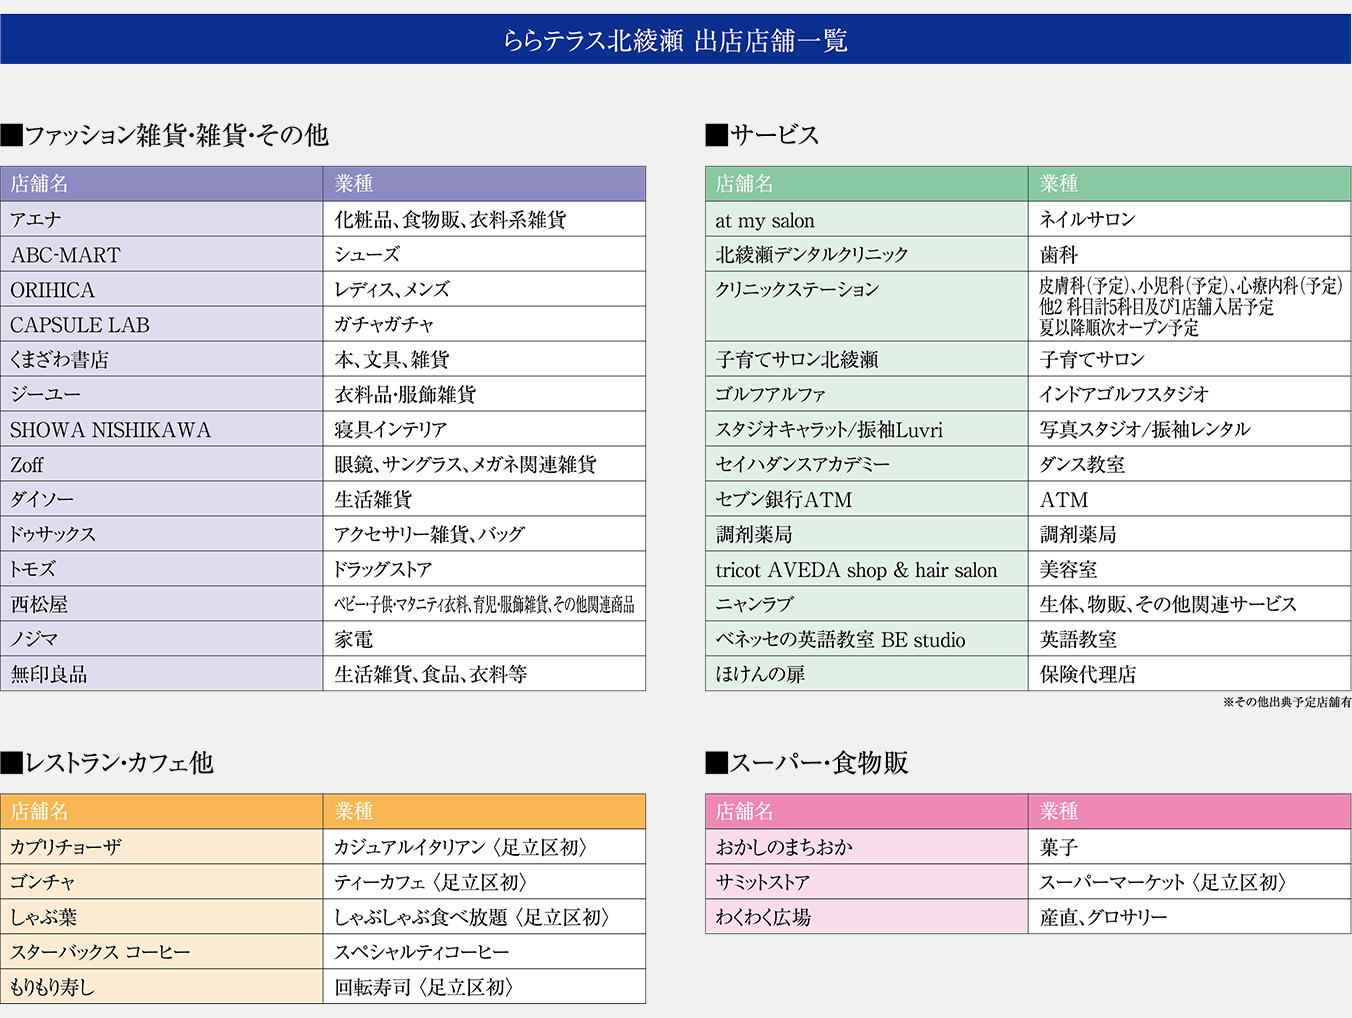The image size is (1352, 1018).
Task: Select the heading ファッション雑貨・雑貨・その他
Action: [165, 135]
